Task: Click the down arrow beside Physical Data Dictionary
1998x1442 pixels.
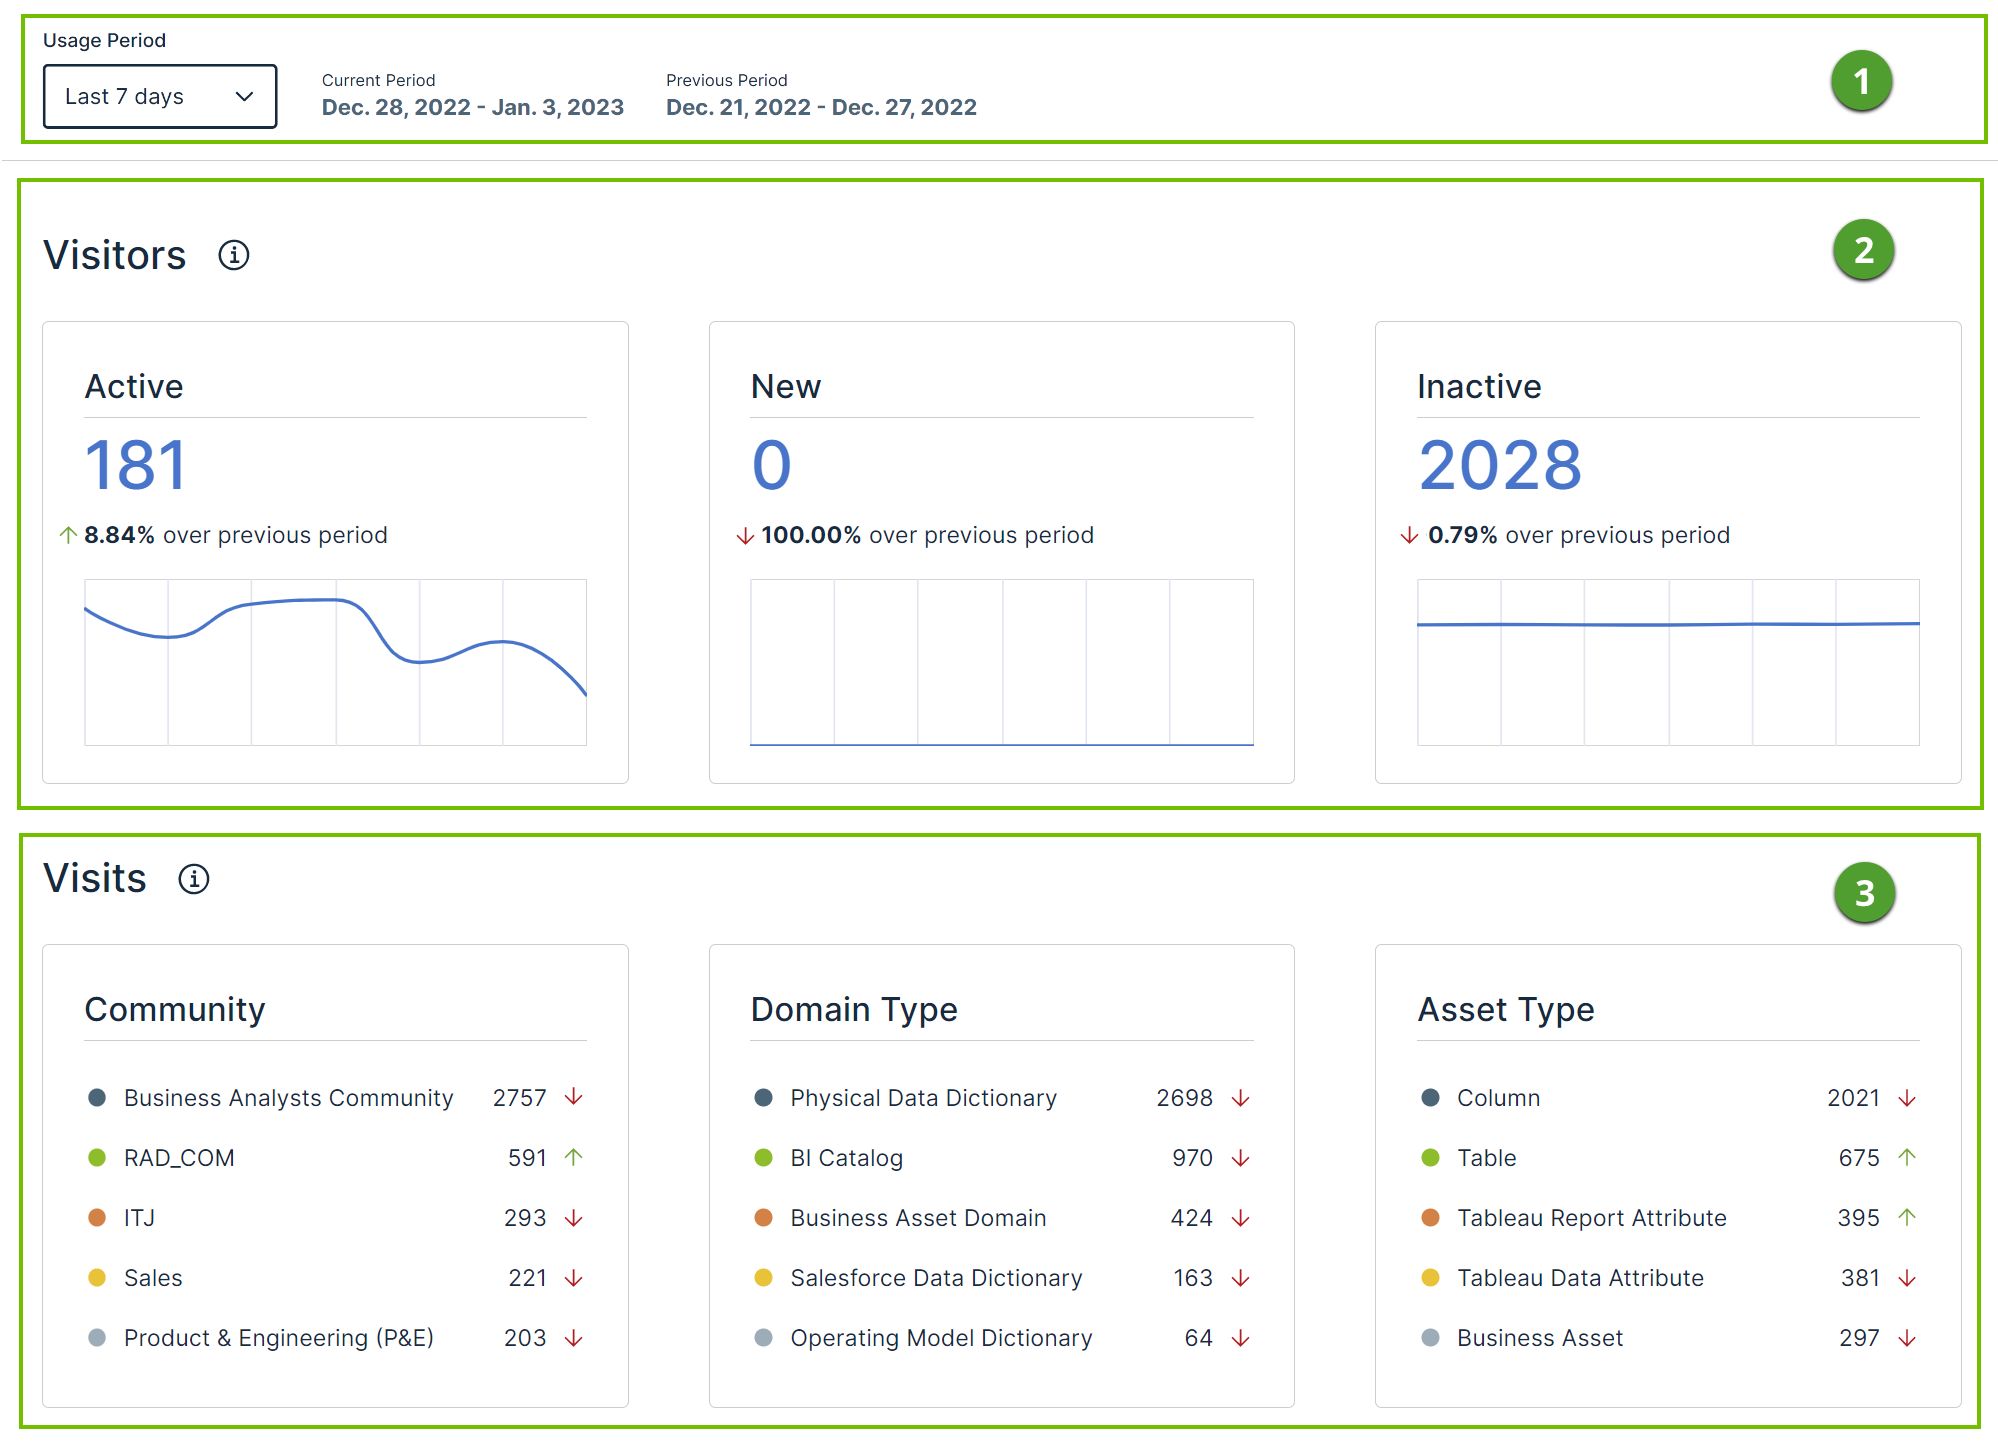Action: [1240, 1097]
